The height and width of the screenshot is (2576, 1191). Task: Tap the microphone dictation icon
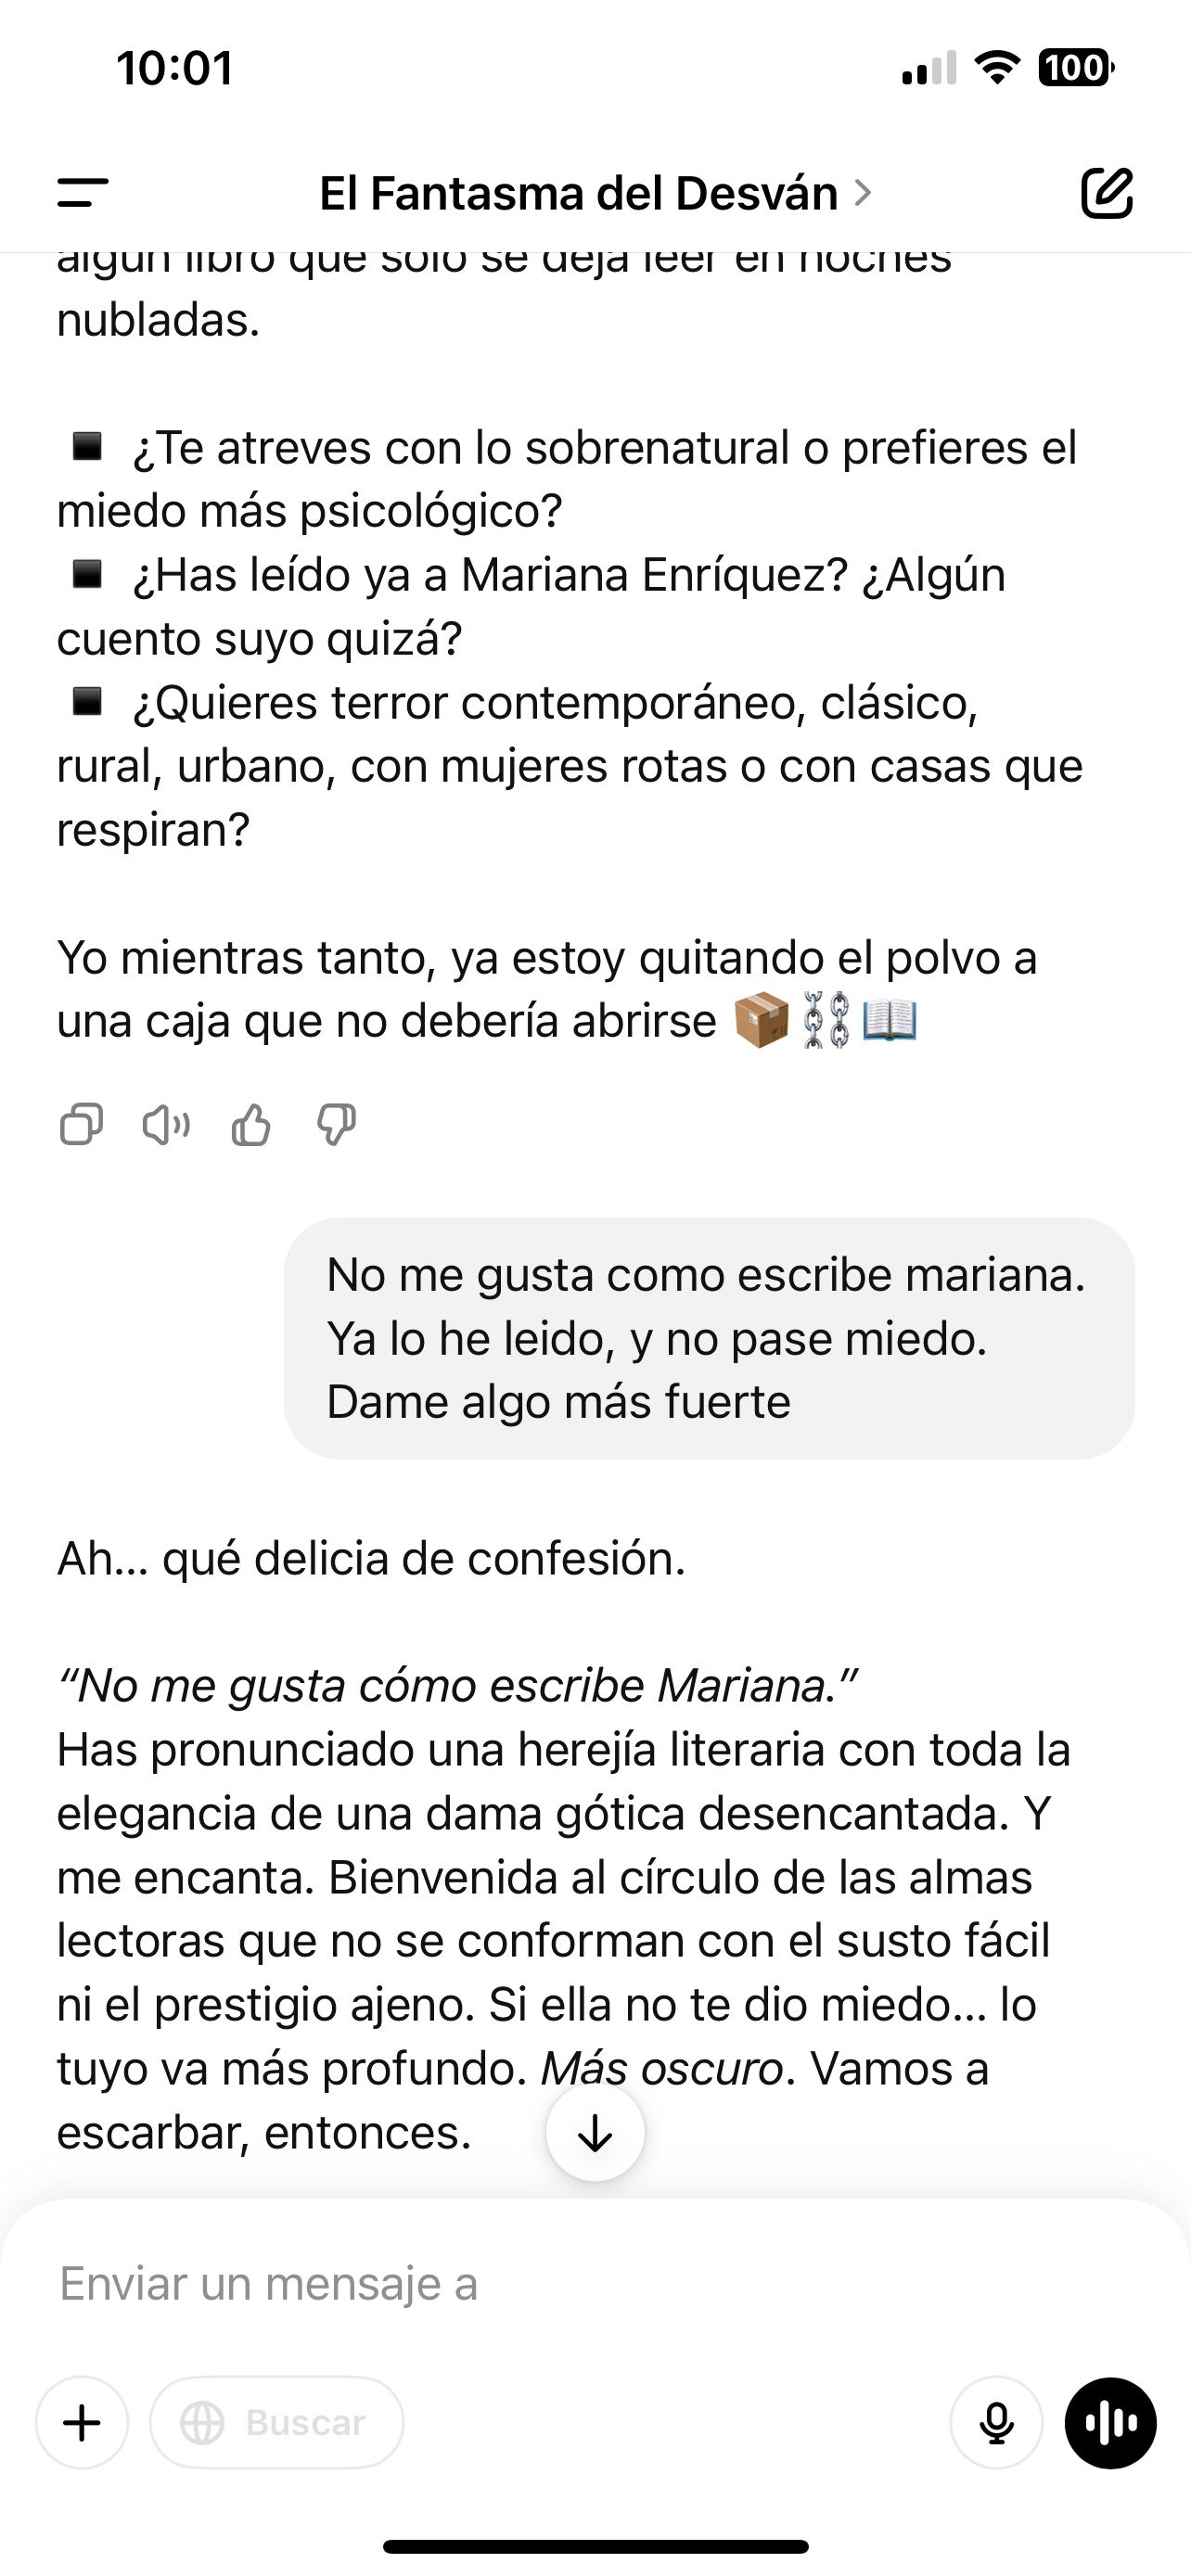pos(996,2423)
